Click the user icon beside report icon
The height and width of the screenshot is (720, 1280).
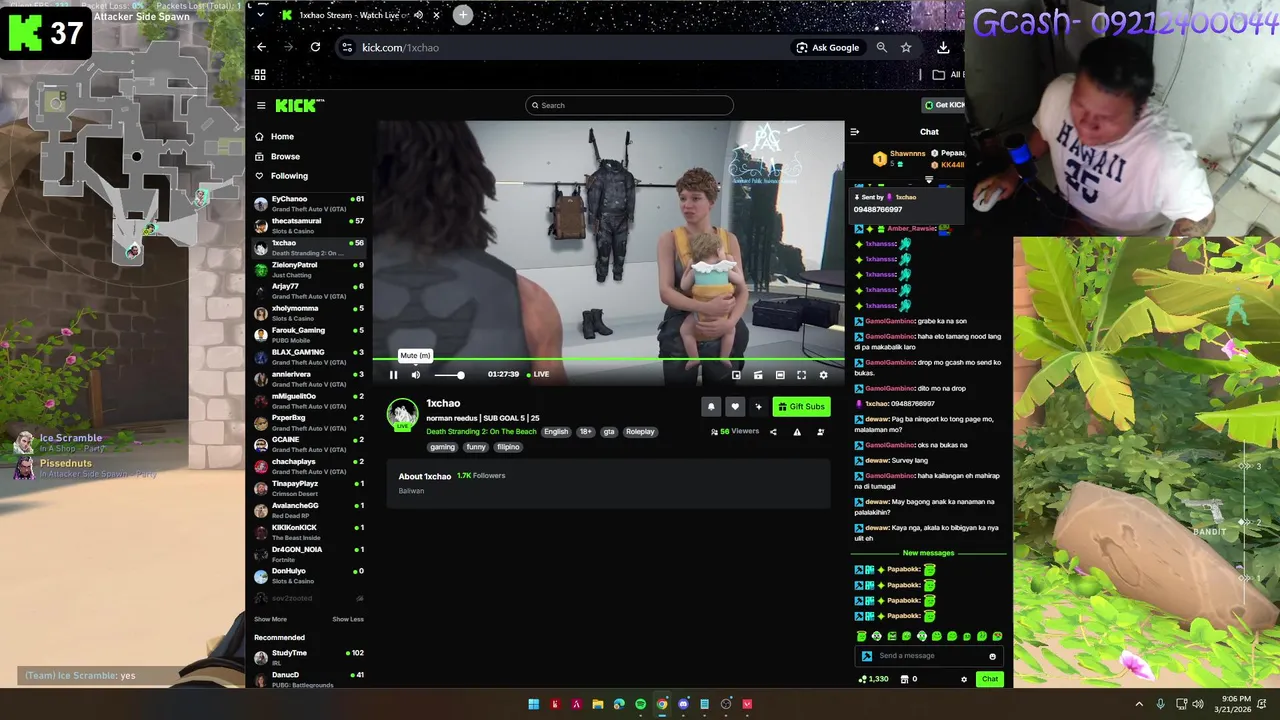click(821, 432)
